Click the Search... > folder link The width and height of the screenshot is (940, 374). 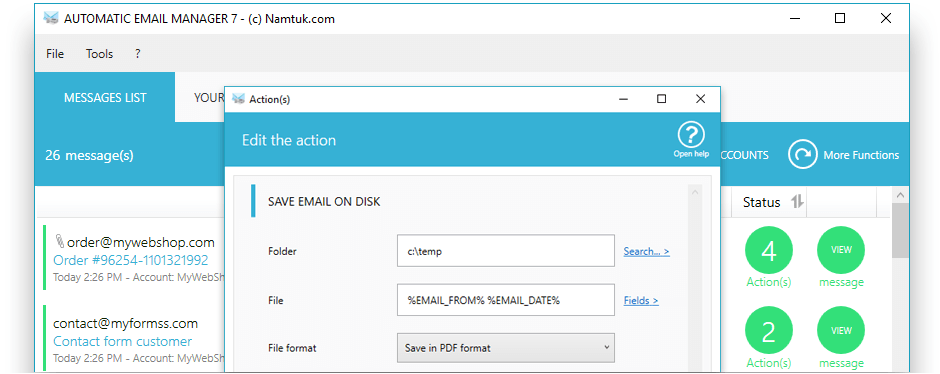[x=646, y=251]
